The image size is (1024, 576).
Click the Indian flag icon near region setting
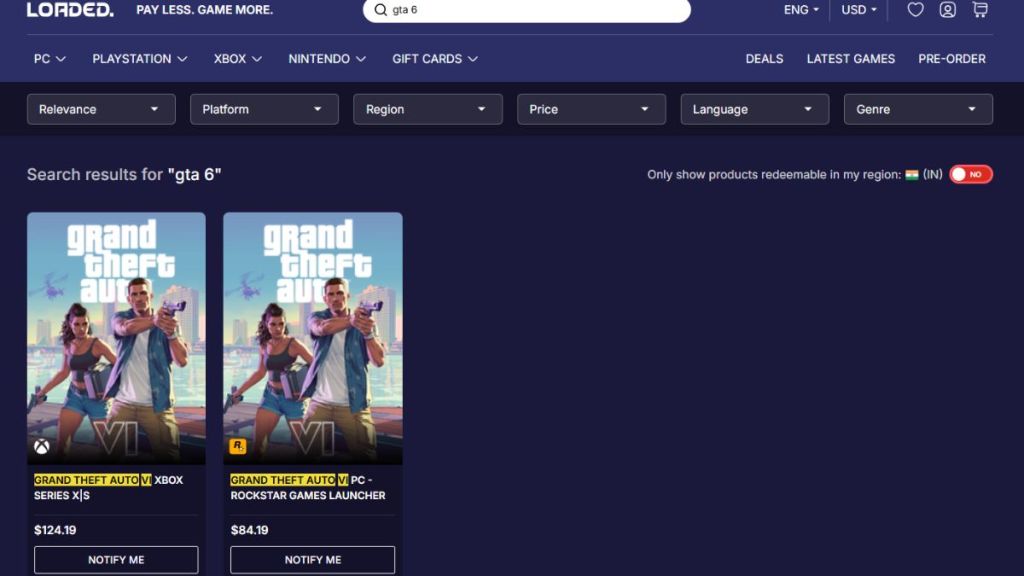(x=914, y=174)
